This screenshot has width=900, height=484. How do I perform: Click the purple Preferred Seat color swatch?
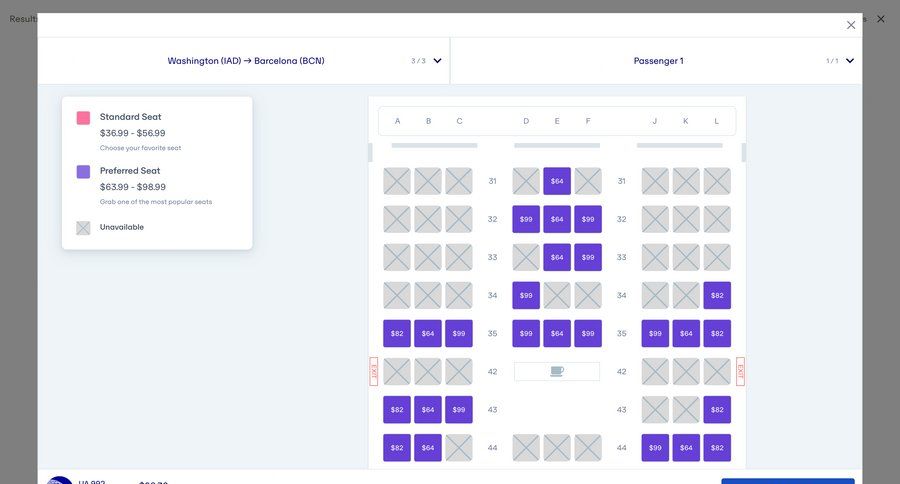point(83,172)
